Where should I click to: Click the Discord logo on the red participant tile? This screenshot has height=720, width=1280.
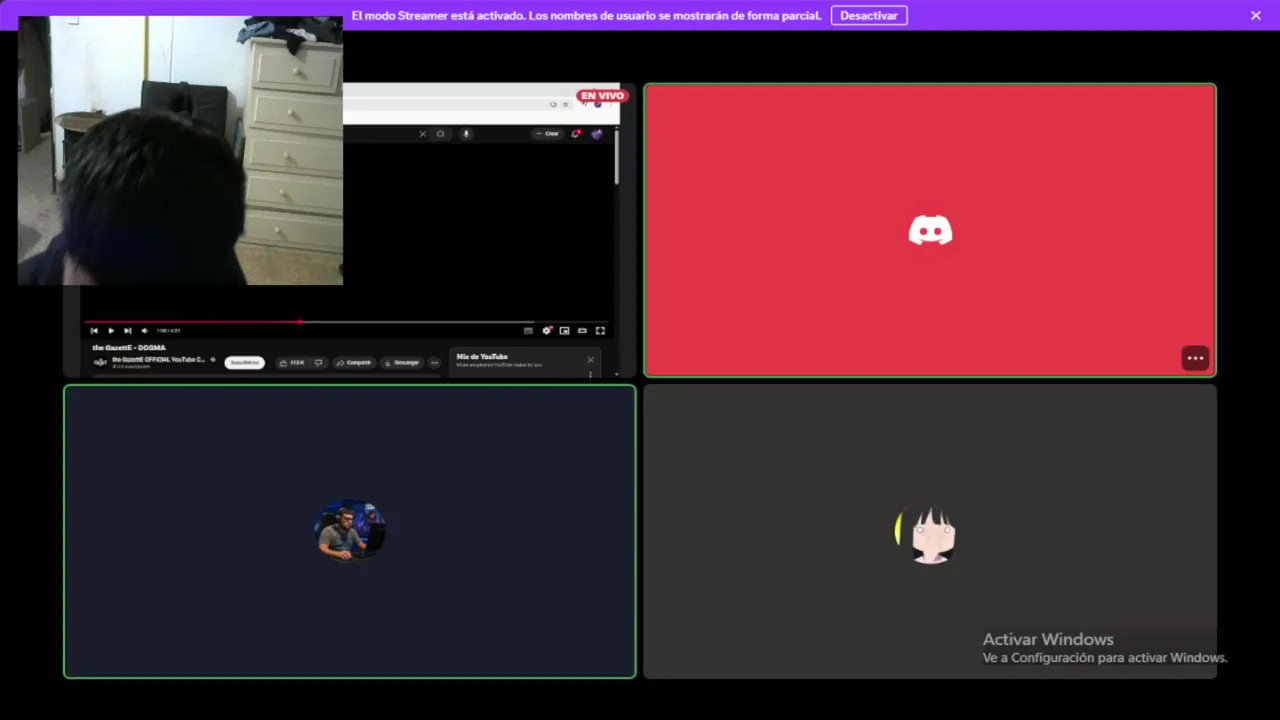click(930, 231)
